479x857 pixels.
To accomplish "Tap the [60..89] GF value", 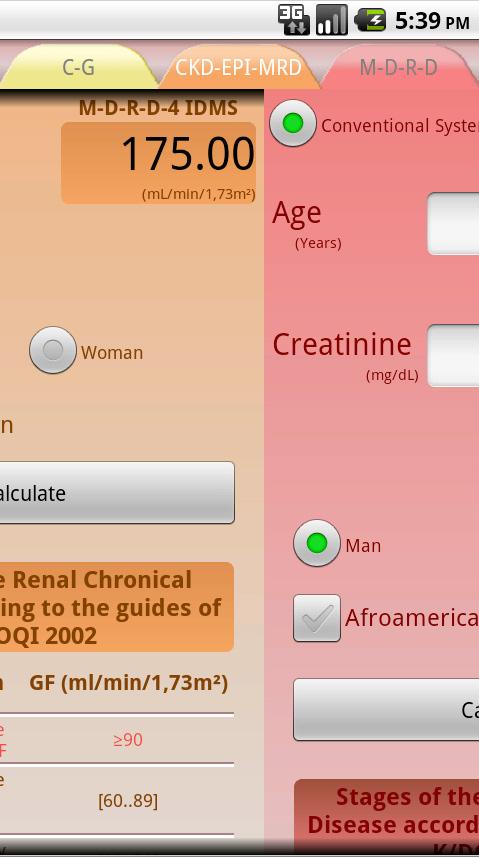I will pos(128,801).
